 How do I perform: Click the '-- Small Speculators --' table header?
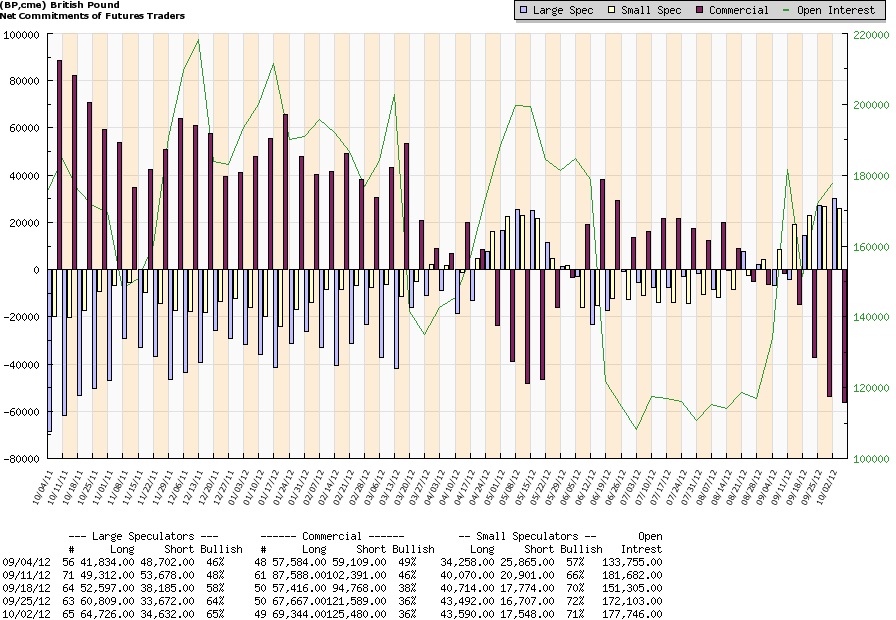(527, 537)
